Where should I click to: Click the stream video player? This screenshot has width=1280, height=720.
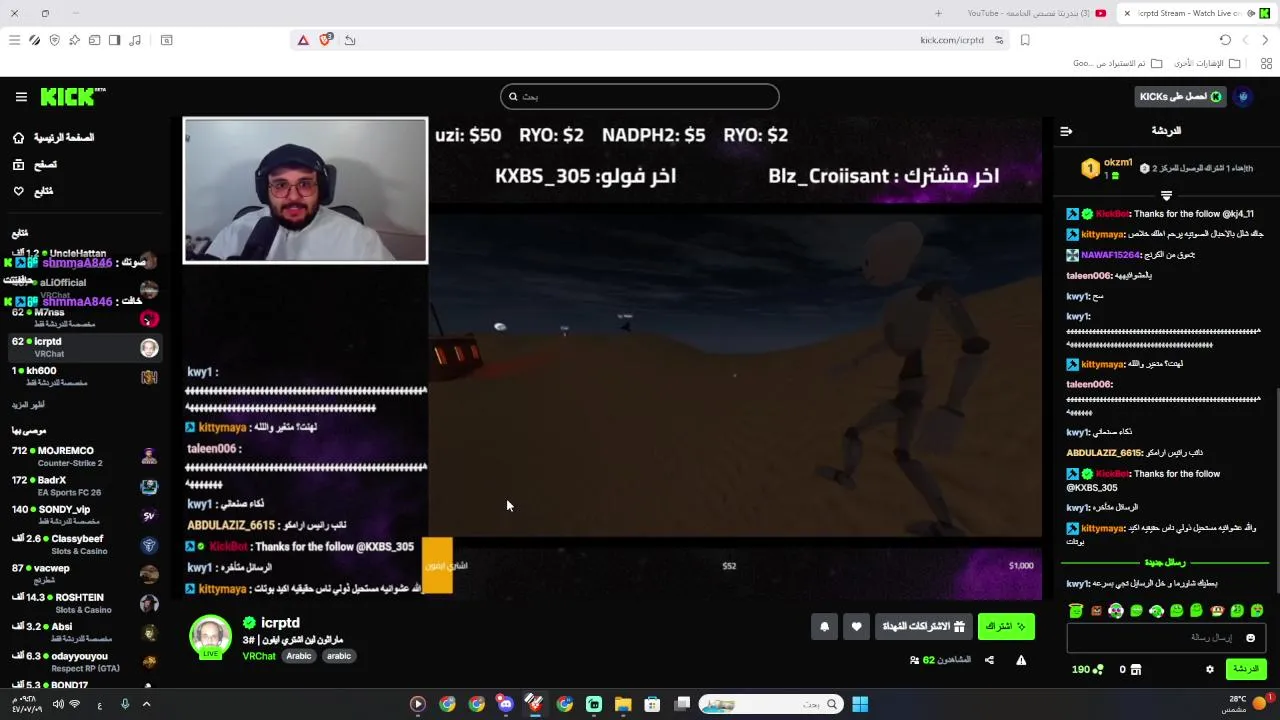(612, 358)
